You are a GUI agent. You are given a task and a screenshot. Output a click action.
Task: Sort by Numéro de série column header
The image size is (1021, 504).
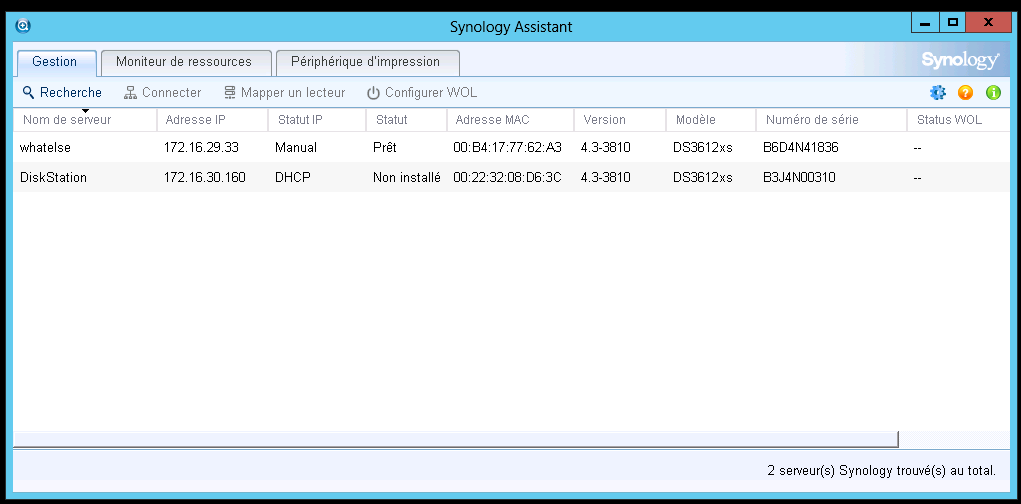[x=832, y=120]
